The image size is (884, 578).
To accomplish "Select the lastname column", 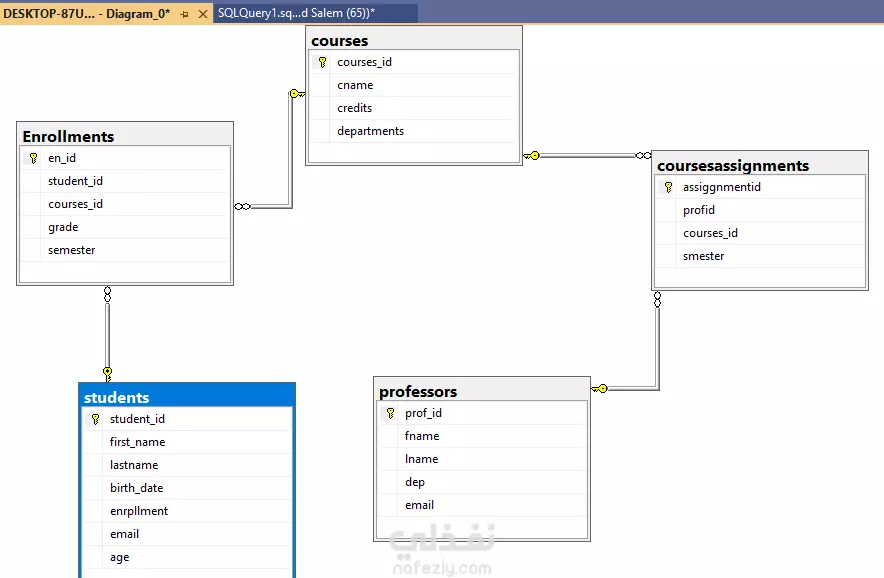I will click(187, 465).
